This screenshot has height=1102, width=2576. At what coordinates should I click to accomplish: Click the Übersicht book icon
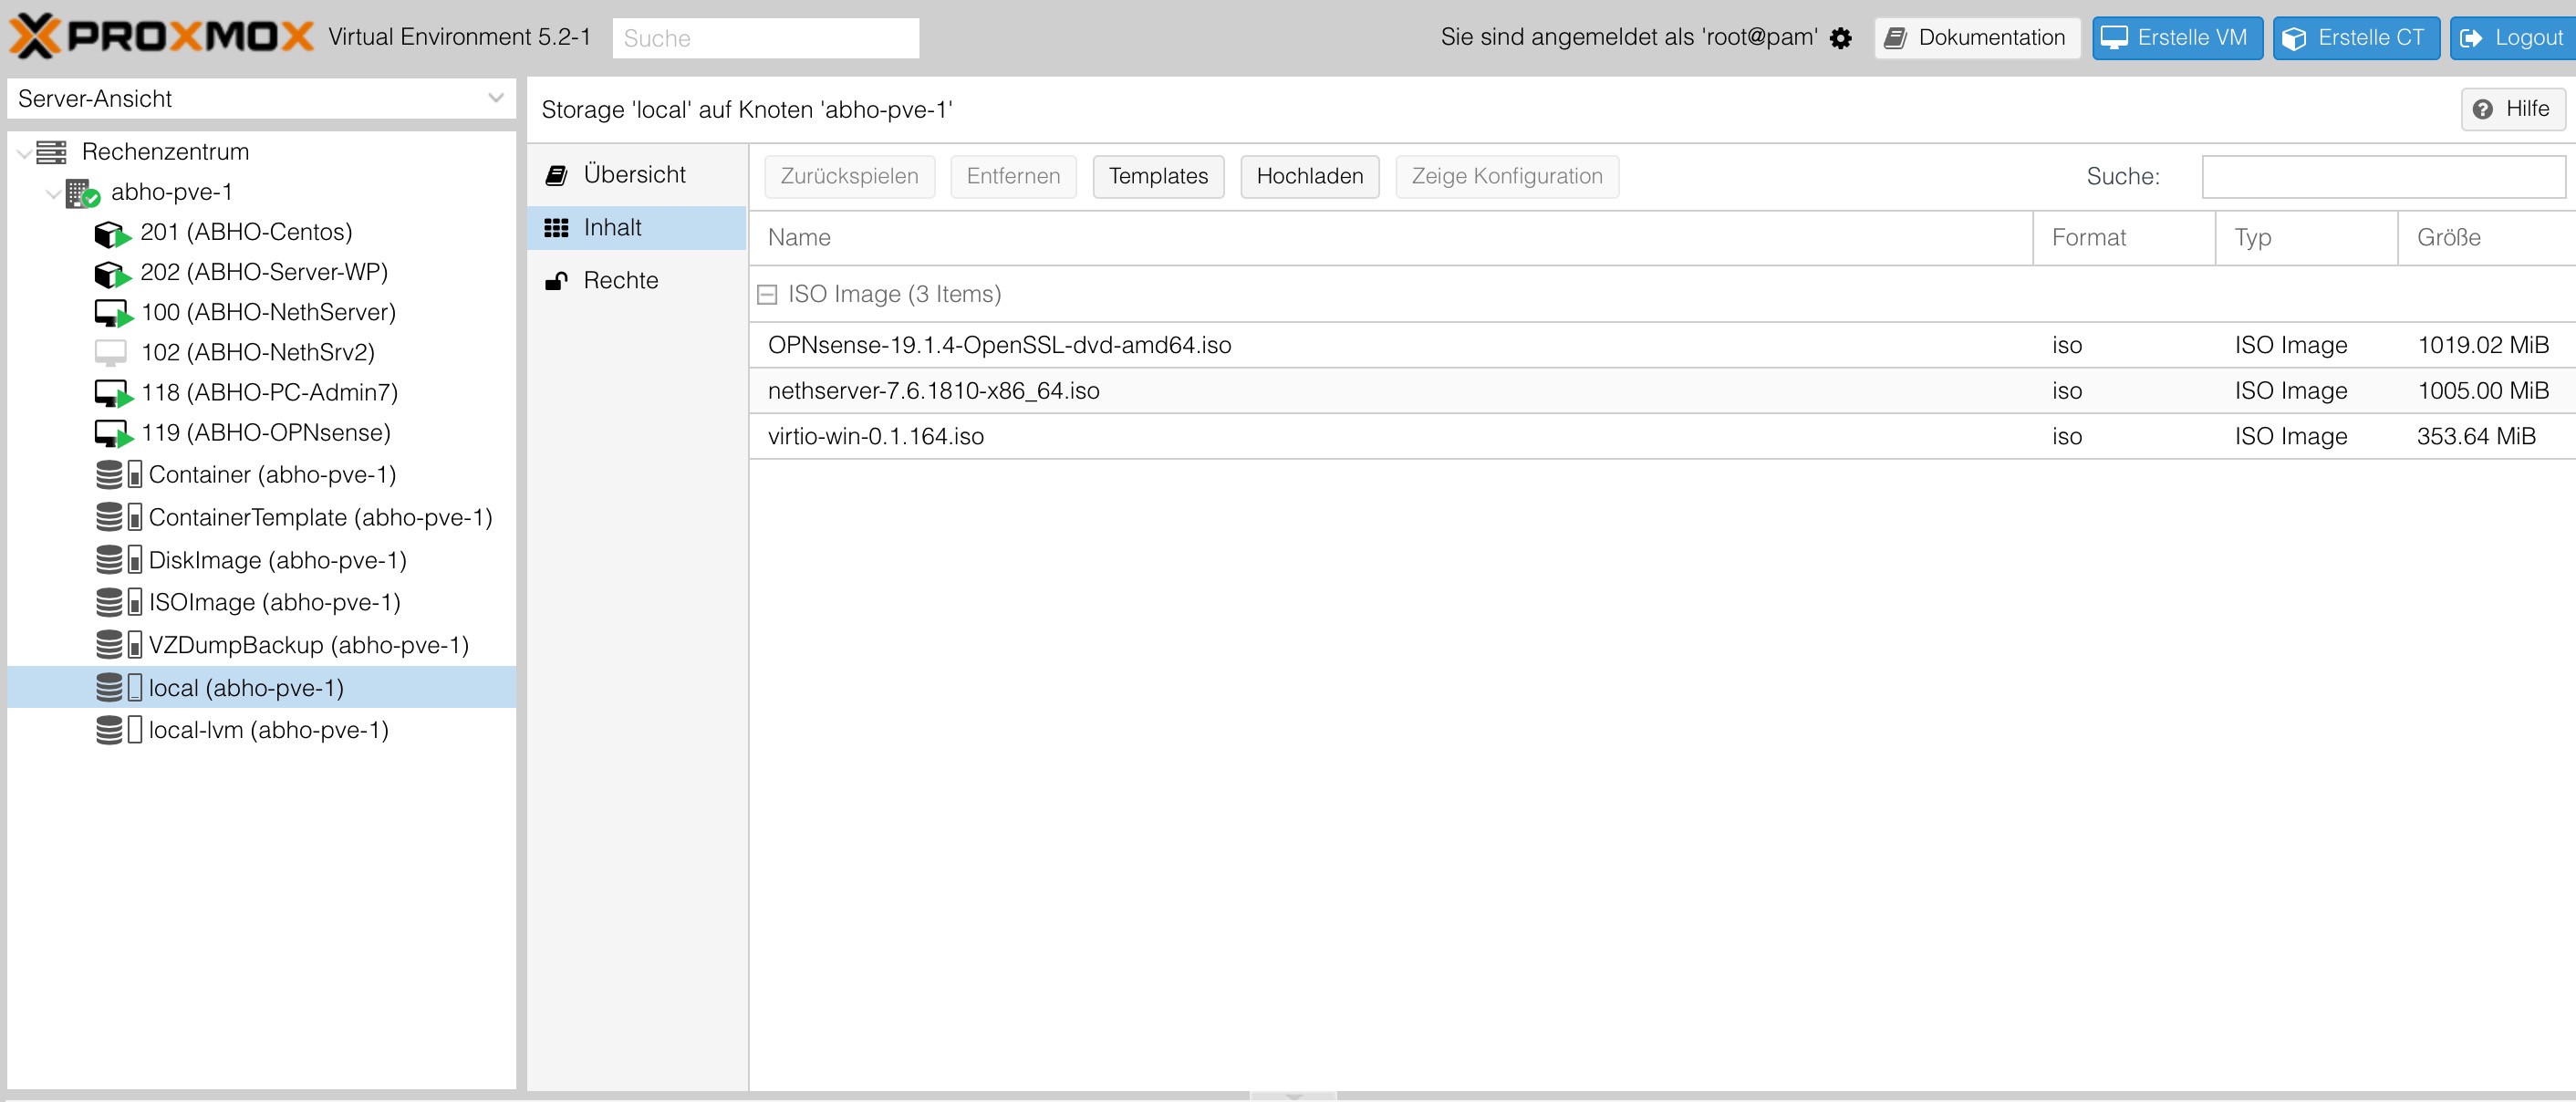[x=556, y=176]
